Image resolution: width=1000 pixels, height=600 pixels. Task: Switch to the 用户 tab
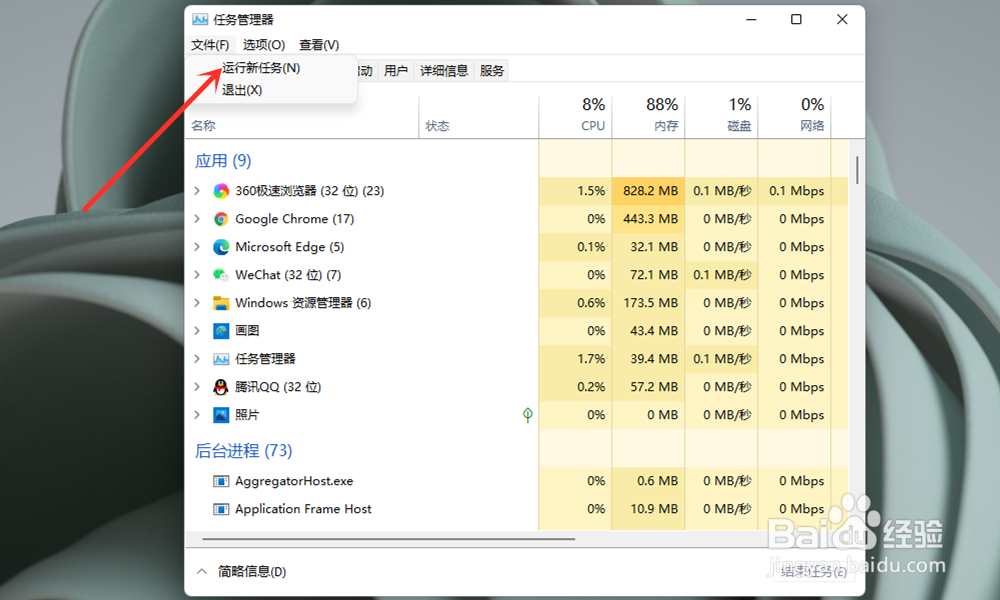pyautogui.click(x=395, y=71)
